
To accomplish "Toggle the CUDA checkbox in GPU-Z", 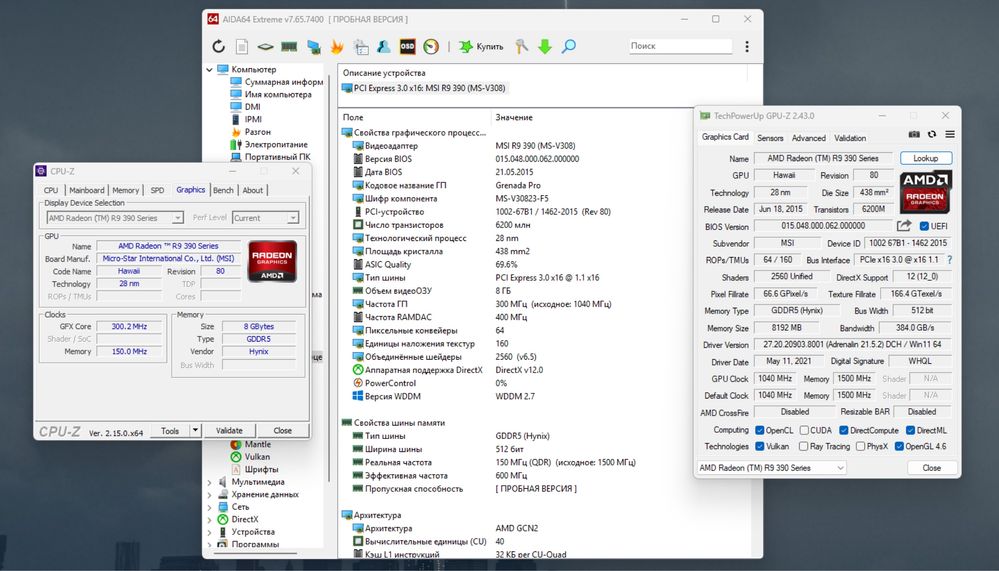I will click(804, 430).
